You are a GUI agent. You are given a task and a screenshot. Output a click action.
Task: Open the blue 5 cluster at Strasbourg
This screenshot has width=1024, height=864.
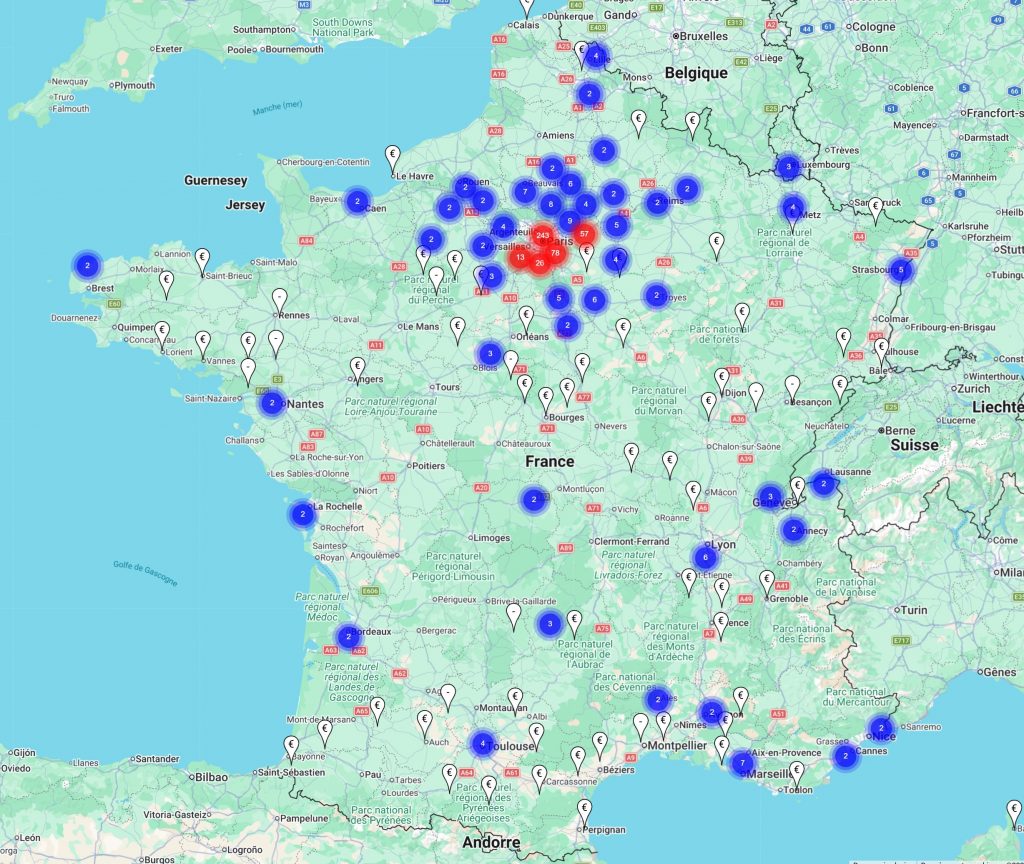pos(901,270)
